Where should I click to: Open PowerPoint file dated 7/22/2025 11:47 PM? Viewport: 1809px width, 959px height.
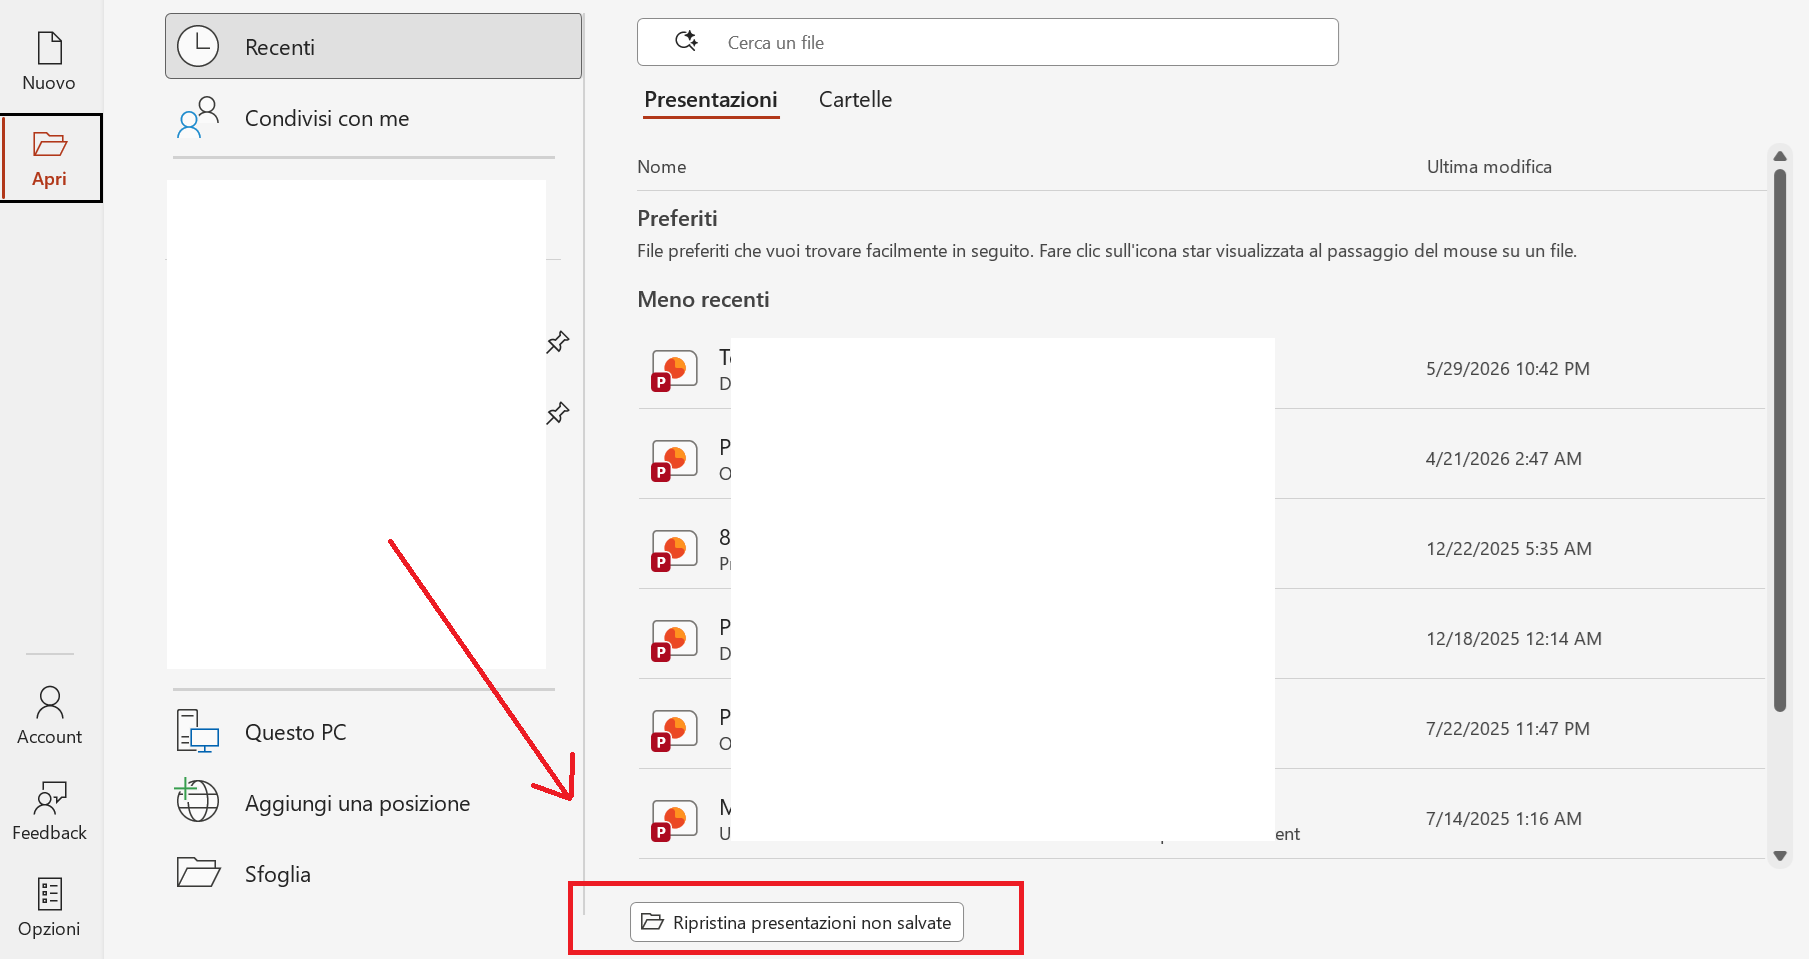pos(1201,729)
